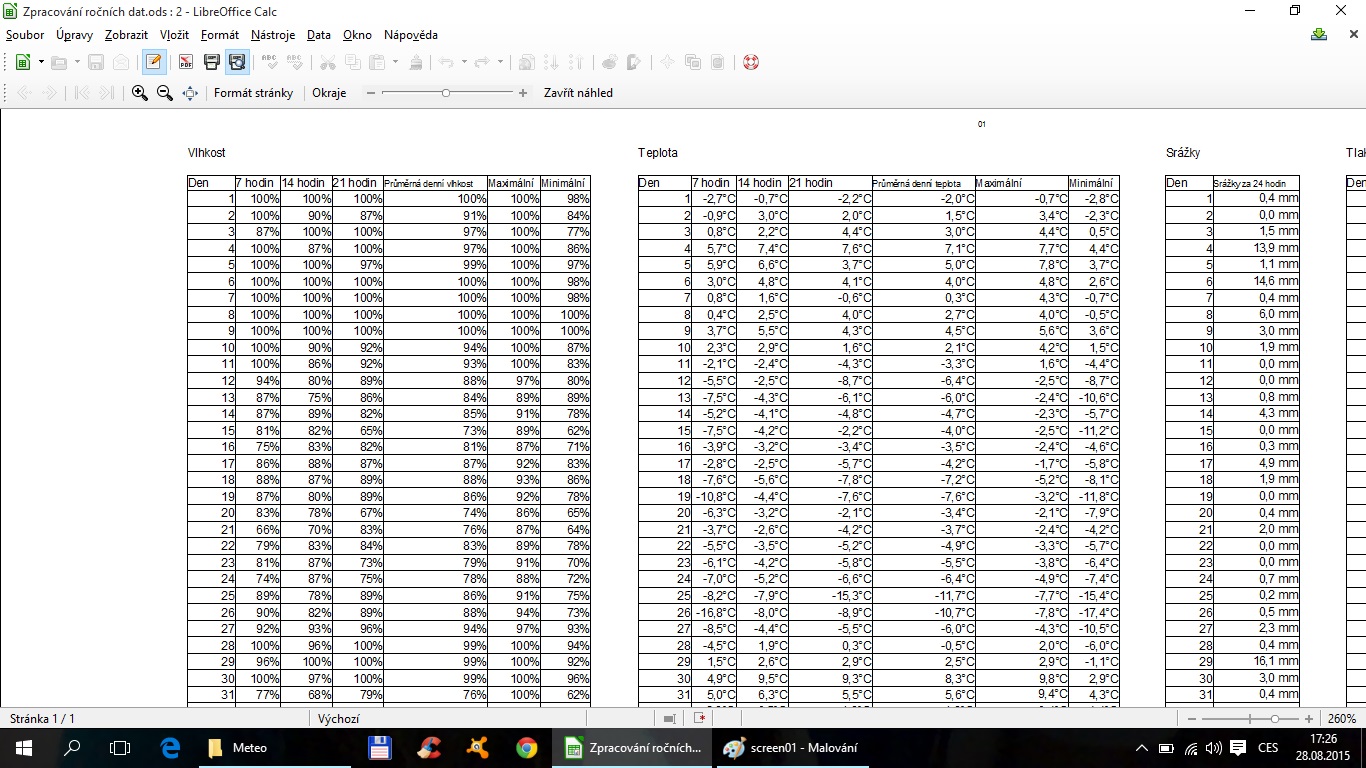Viewport: 1366px width, 768px height.
Task: Click the Print icon in toolbar
Action: coord(211,62)
